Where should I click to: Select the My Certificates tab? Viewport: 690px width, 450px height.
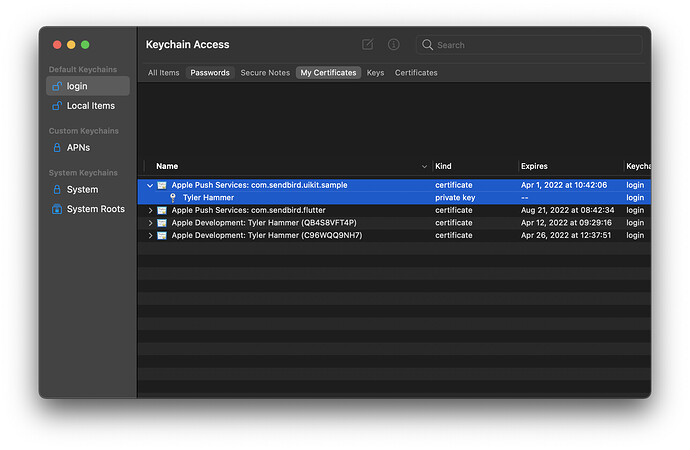[328, 73]
